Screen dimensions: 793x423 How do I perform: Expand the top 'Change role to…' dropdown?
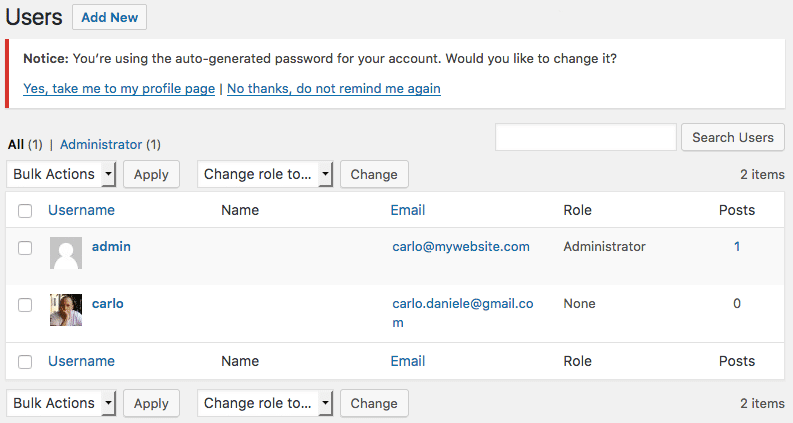tap(265, 174)
